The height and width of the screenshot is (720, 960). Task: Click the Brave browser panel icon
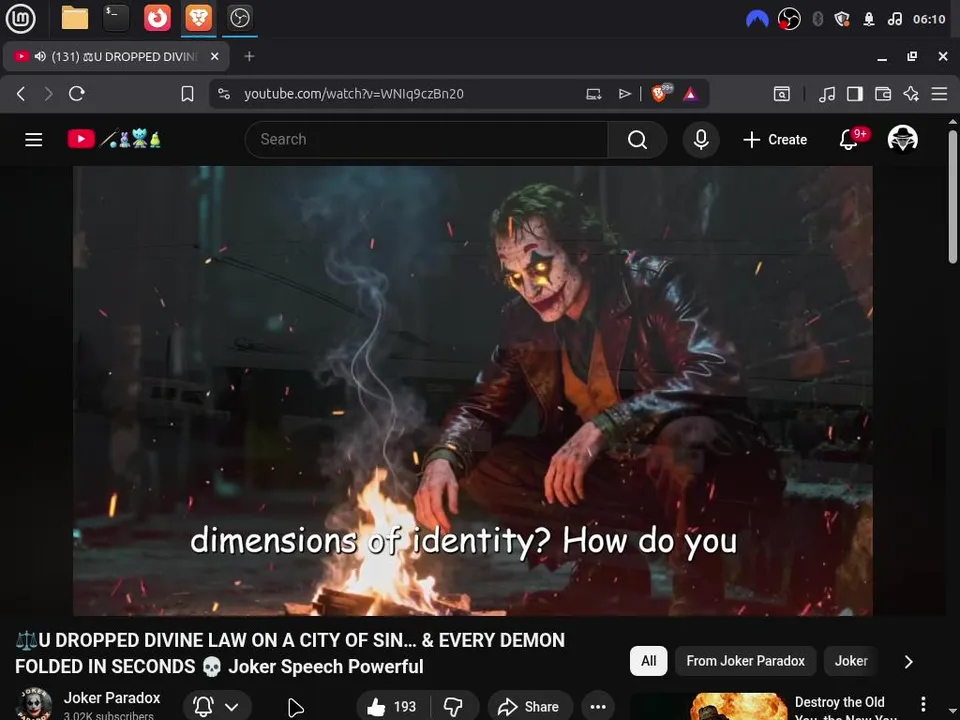point(198,18)
